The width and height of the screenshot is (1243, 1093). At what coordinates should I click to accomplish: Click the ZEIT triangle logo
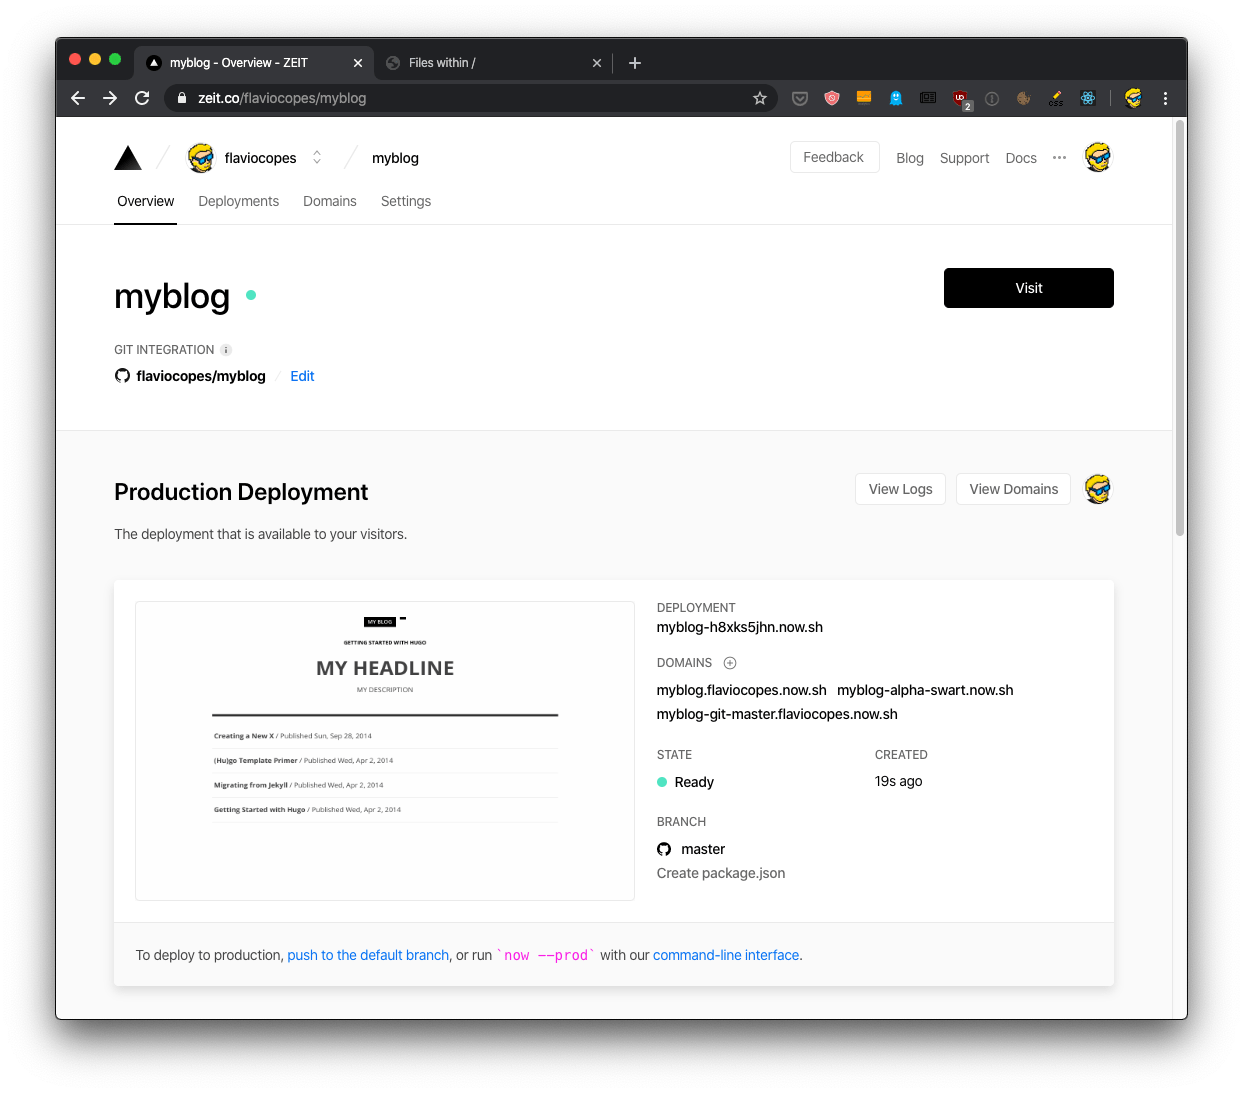point(128,158)
